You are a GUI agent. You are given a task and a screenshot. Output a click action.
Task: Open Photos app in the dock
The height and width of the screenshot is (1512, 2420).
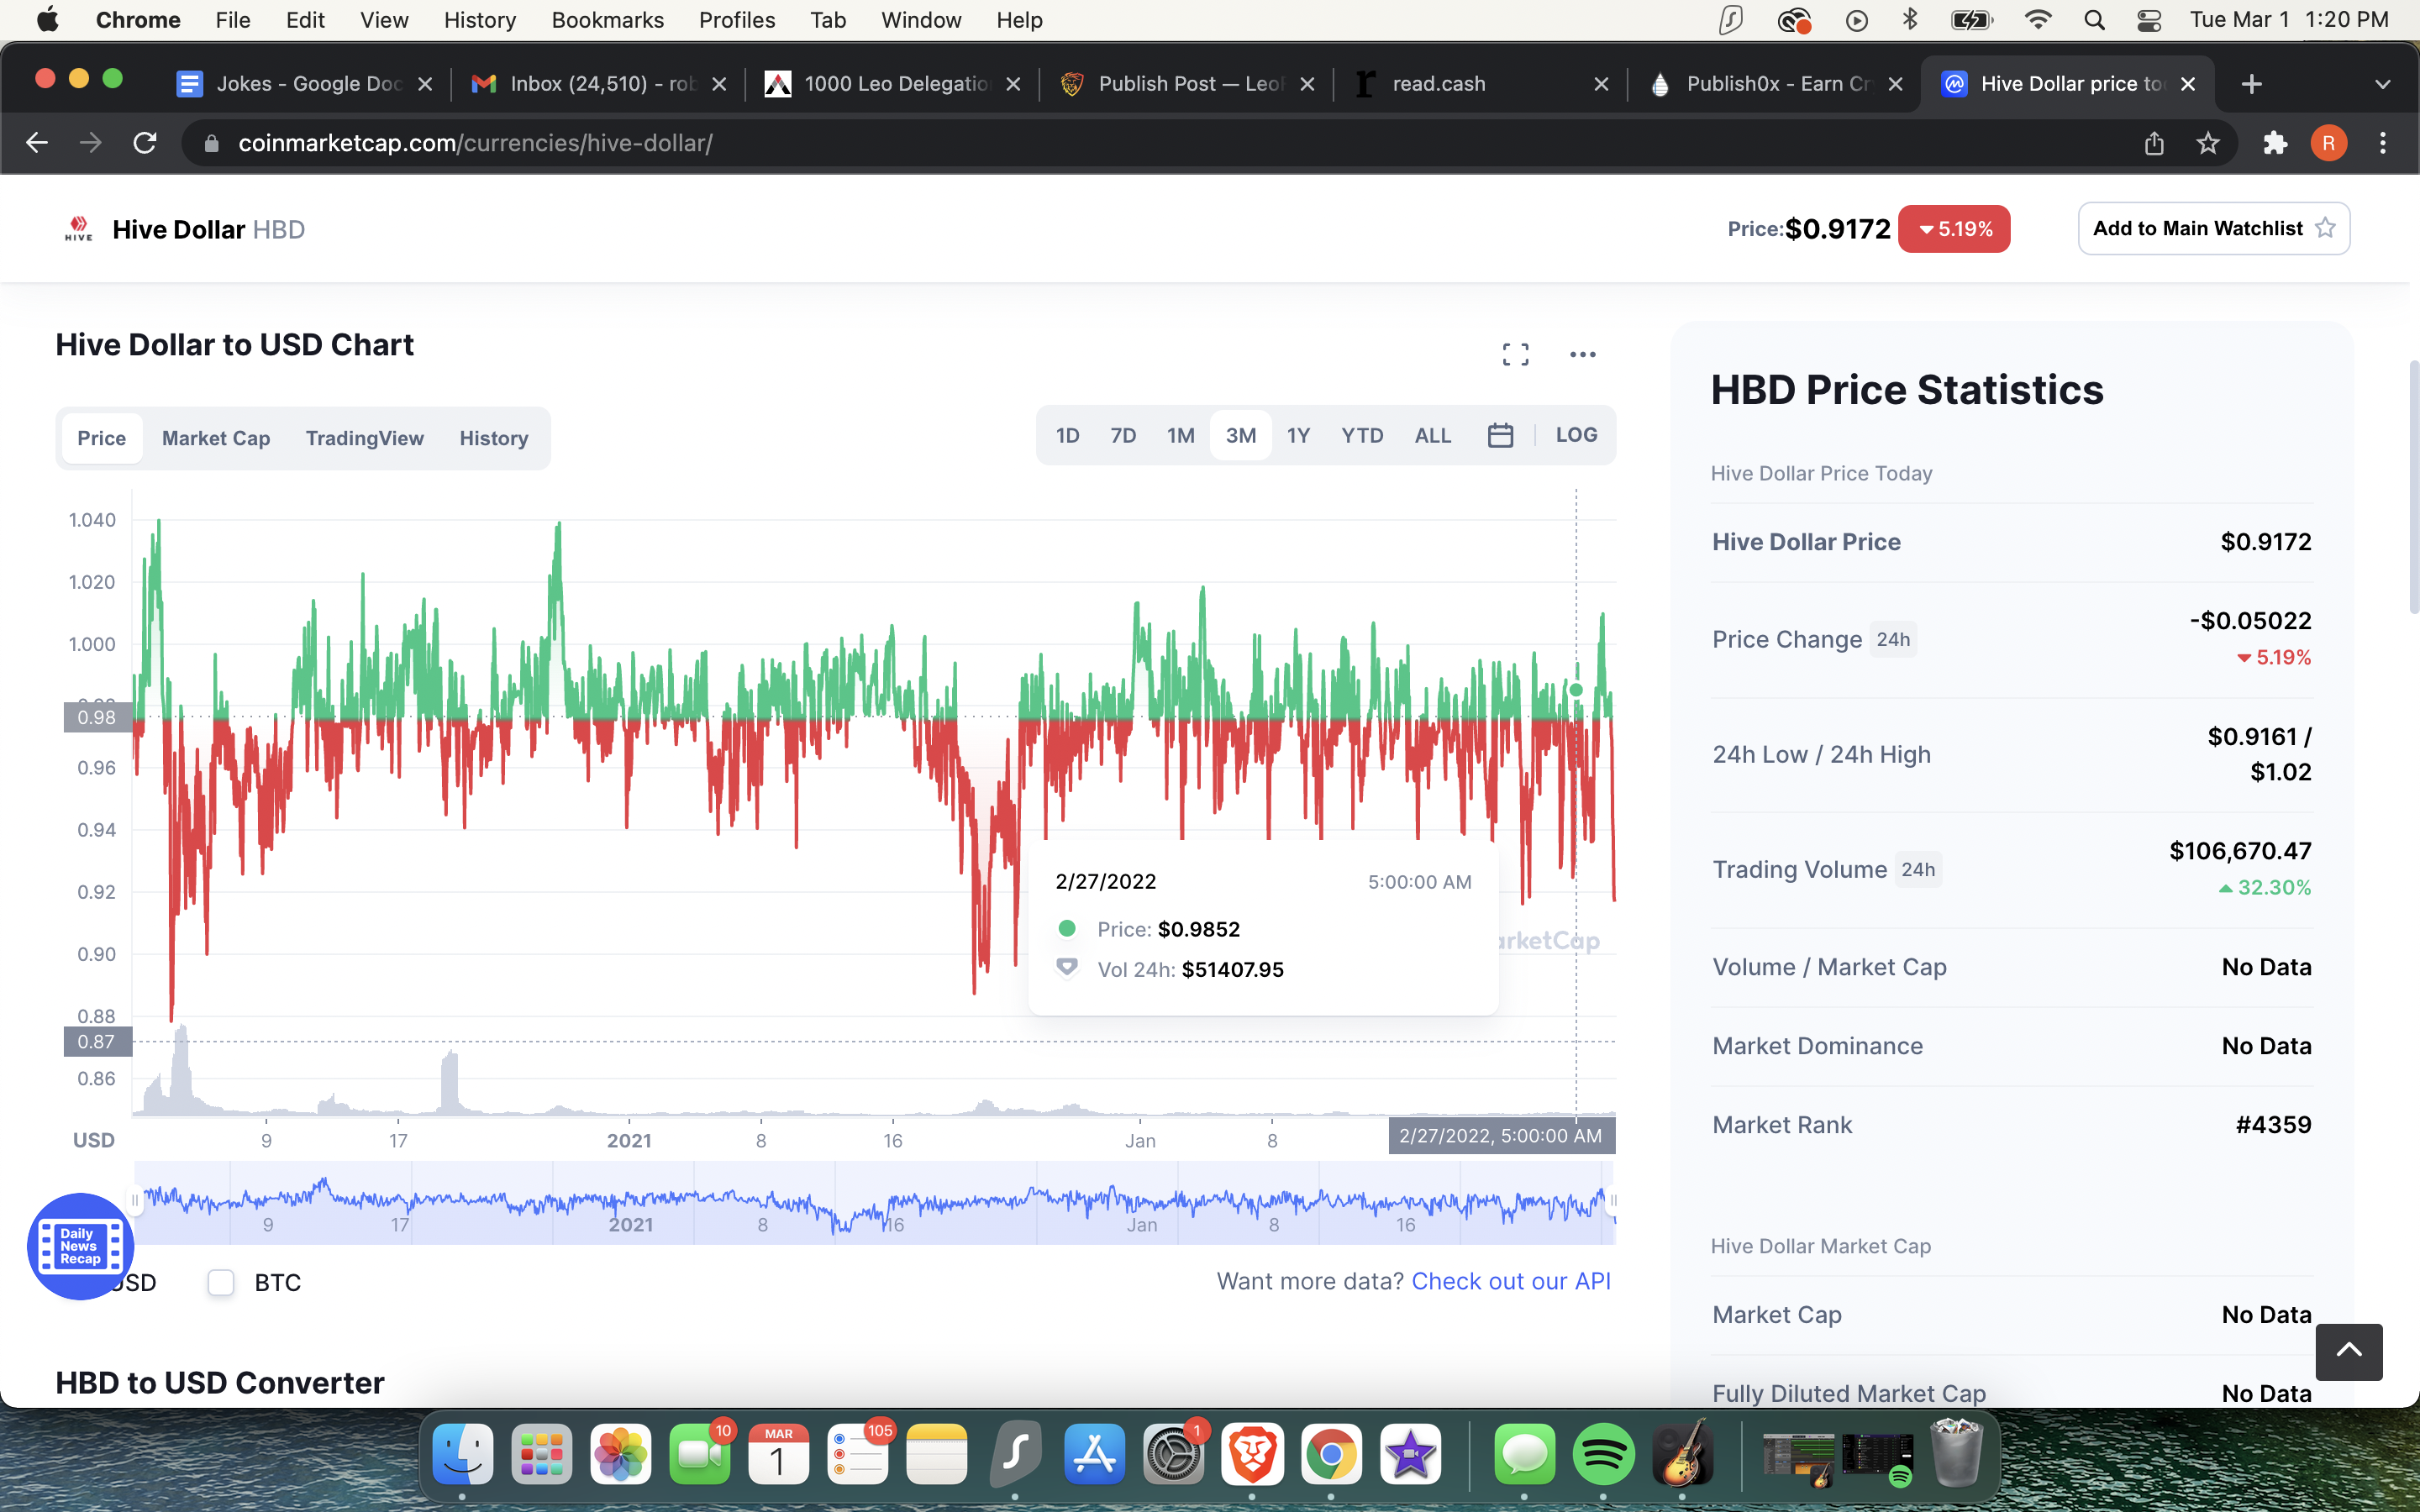click(620, 1454)
